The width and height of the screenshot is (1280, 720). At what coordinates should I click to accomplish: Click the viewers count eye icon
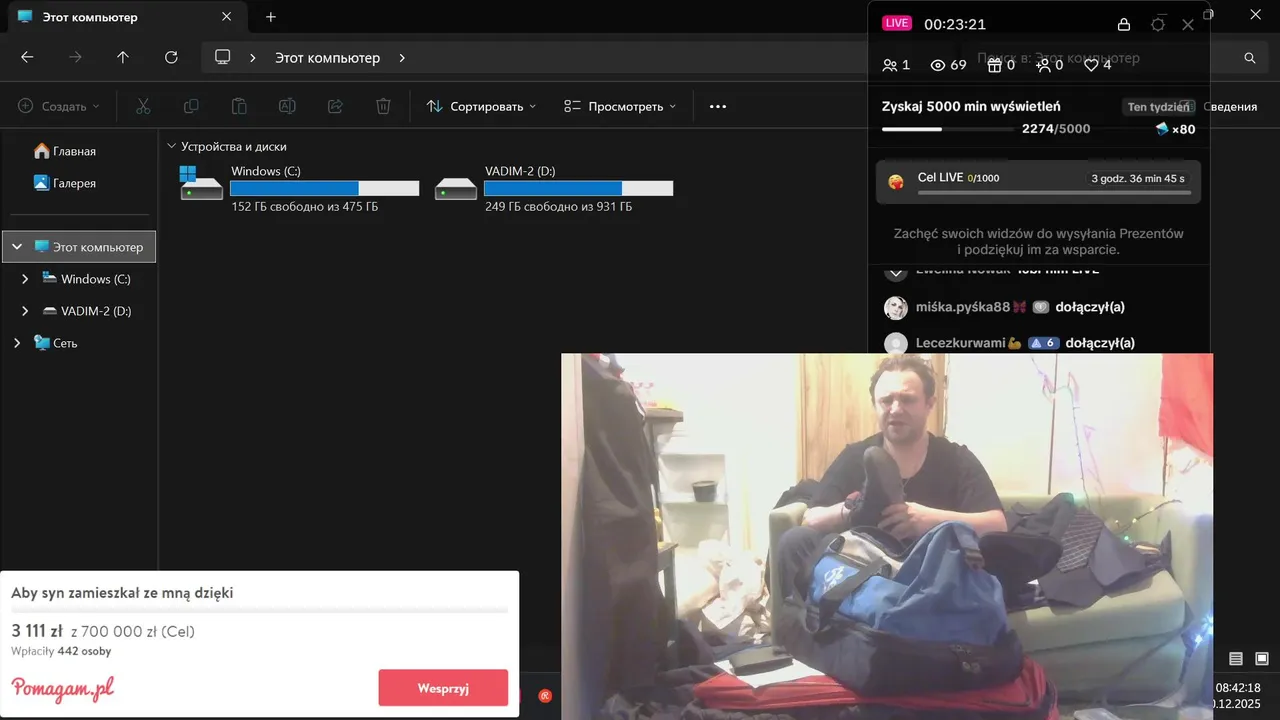click(938, 65)
